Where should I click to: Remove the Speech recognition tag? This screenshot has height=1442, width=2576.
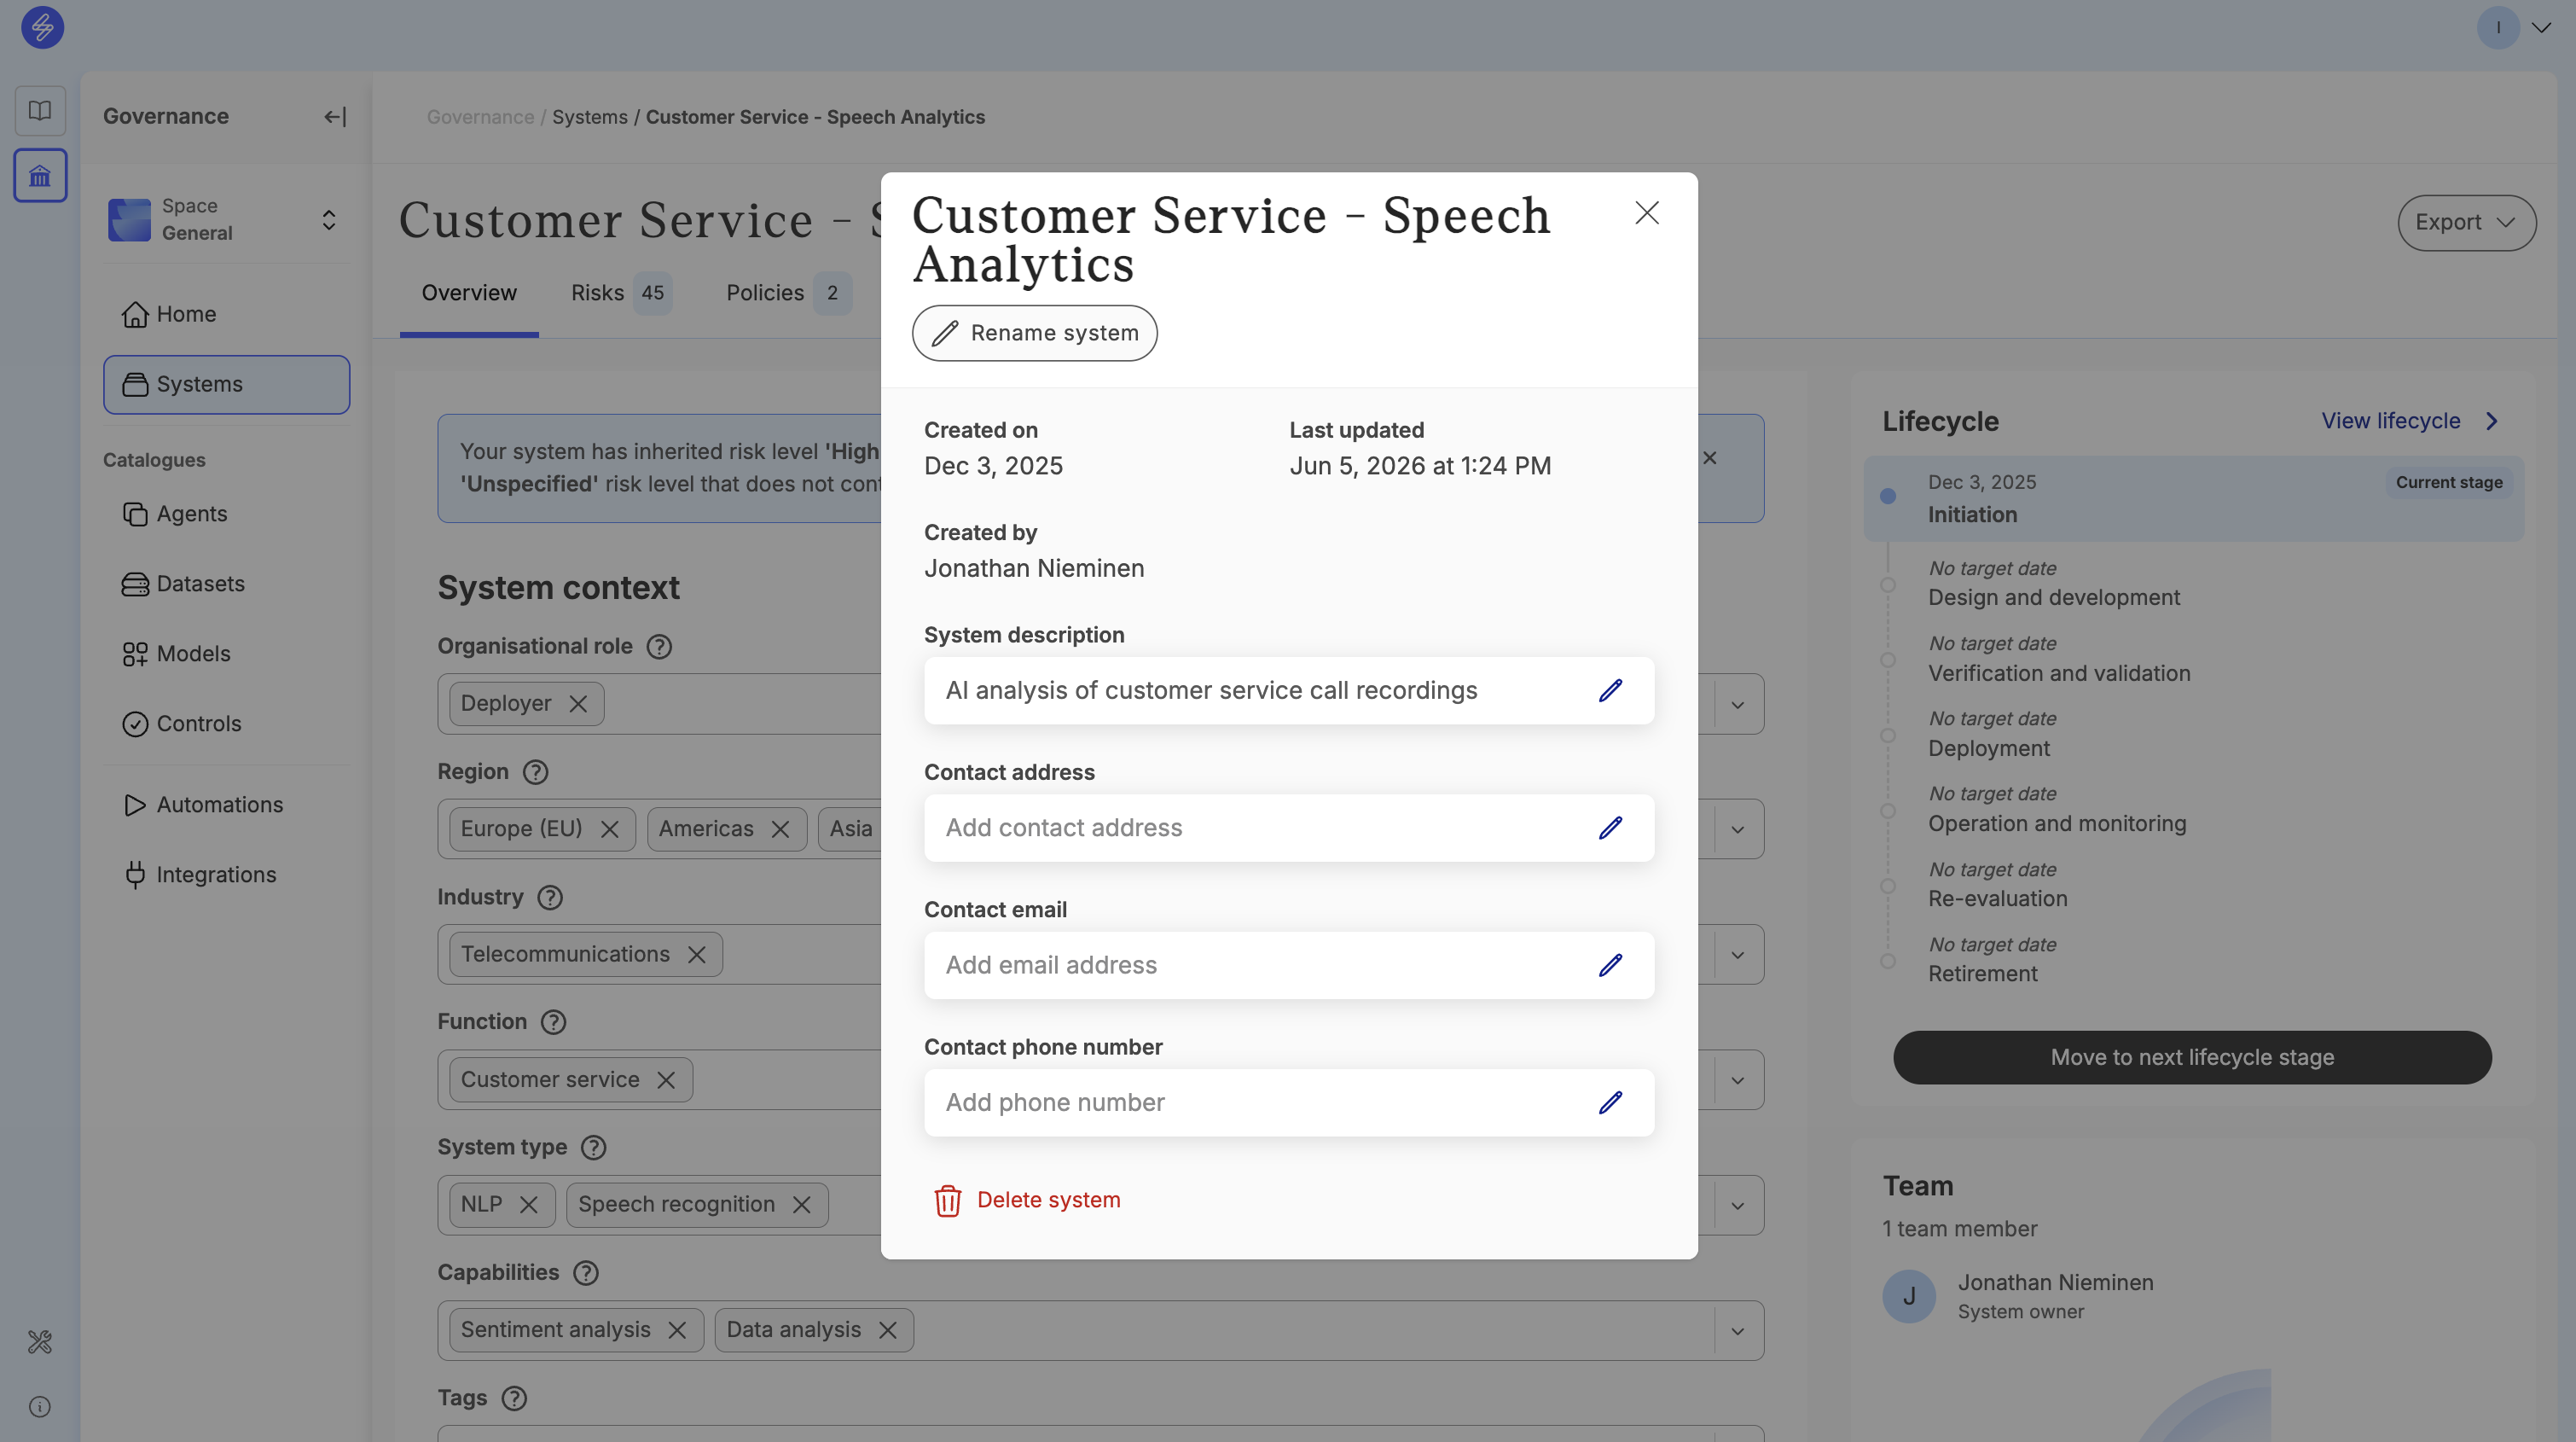tap(802, 1205)
